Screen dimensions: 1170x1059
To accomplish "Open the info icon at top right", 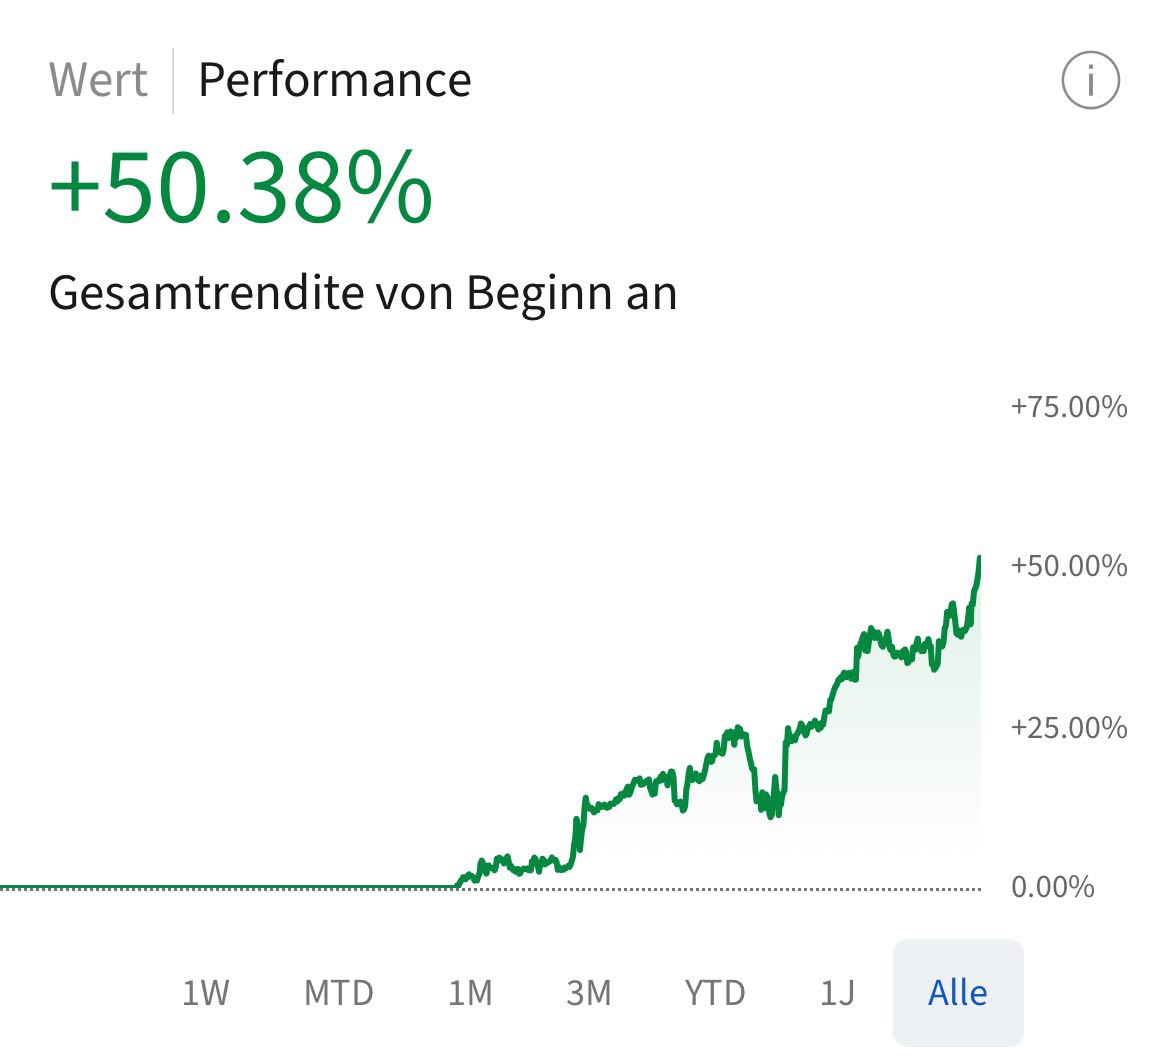I will click(x=1090, y=81).
